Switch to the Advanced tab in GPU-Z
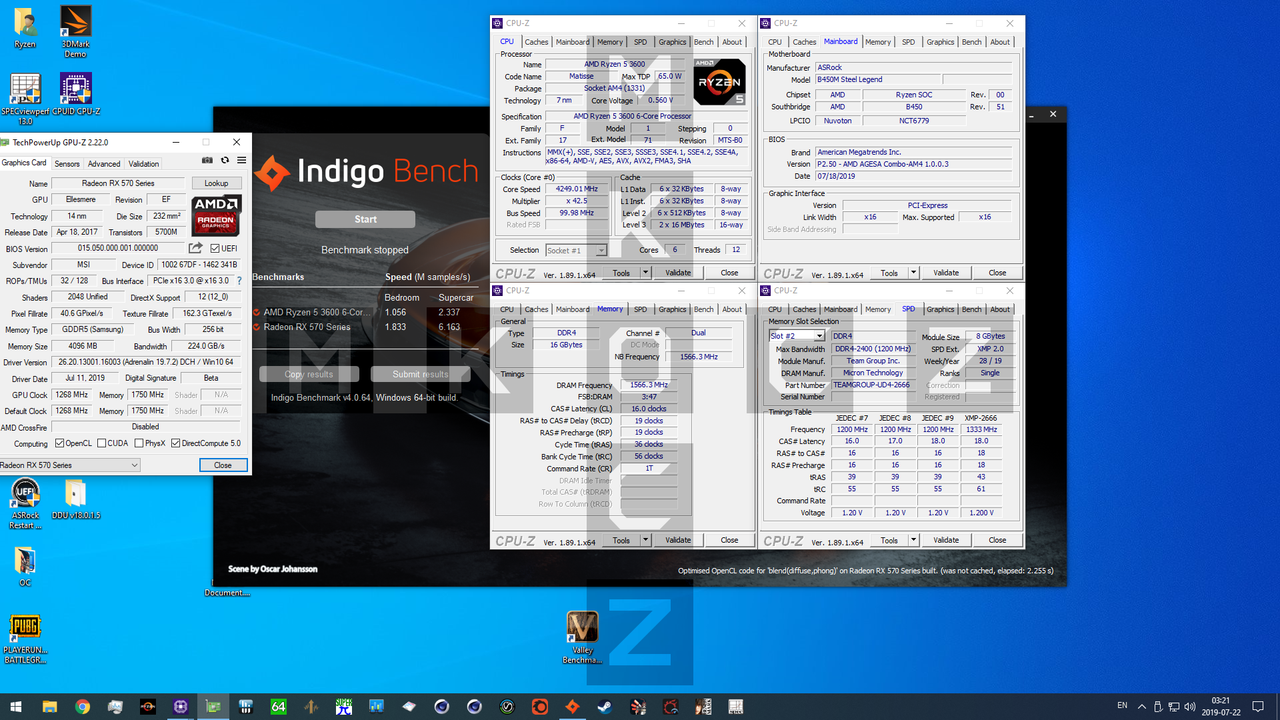 coord(104,164)
